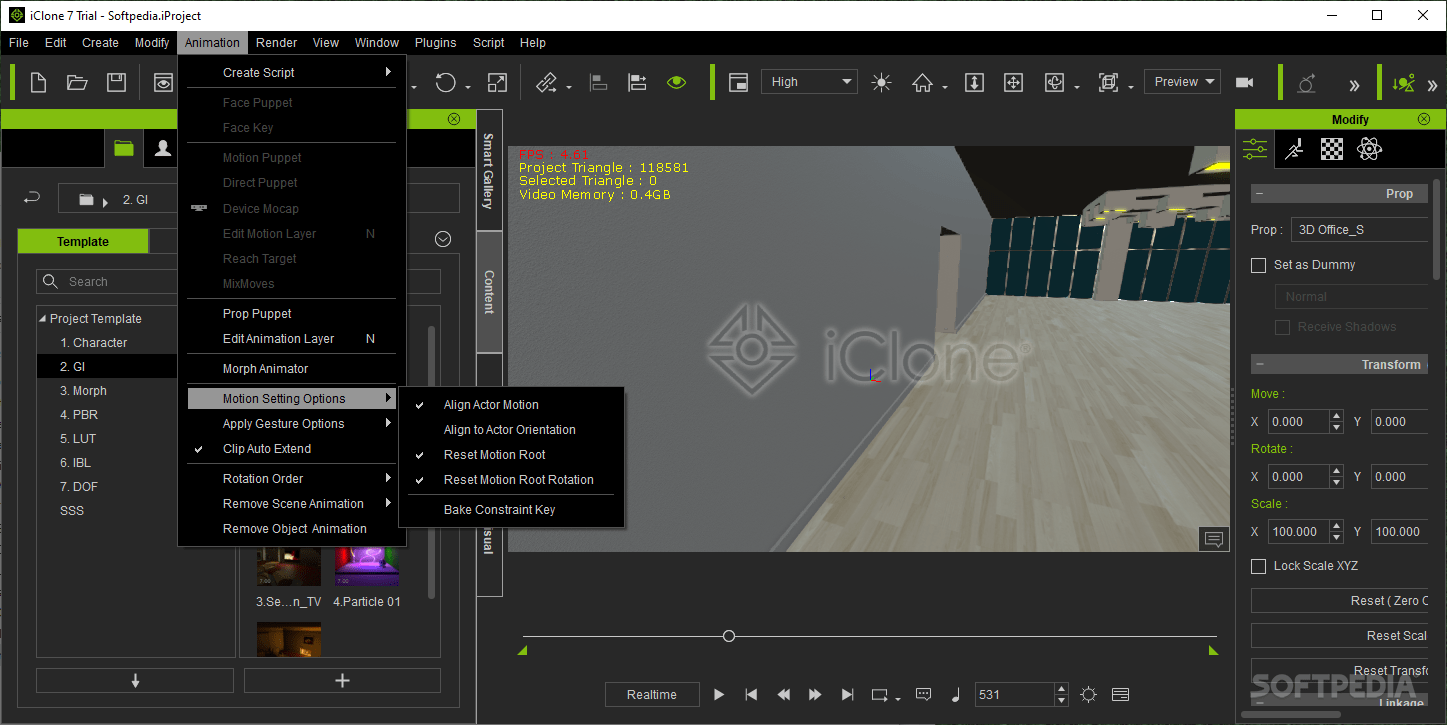Save the project using the floppy disk icon

117,83
